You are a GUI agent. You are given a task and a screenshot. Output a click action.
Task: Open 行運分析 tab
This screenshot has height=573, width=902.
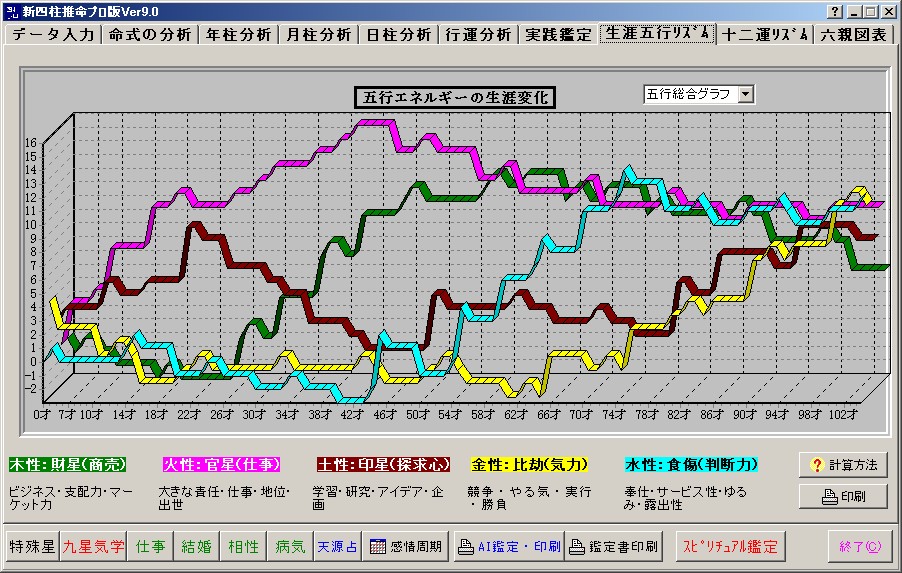[479, 35]
